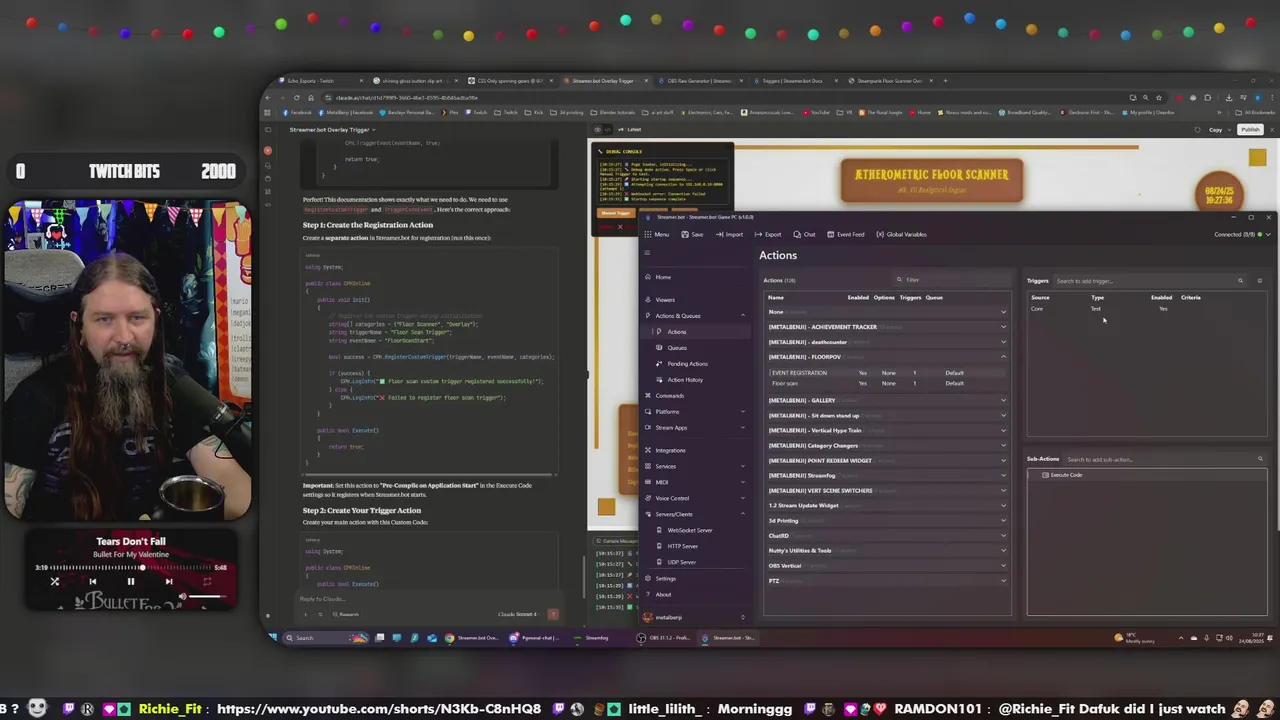Reload the browser page

[x=296, y=98]
